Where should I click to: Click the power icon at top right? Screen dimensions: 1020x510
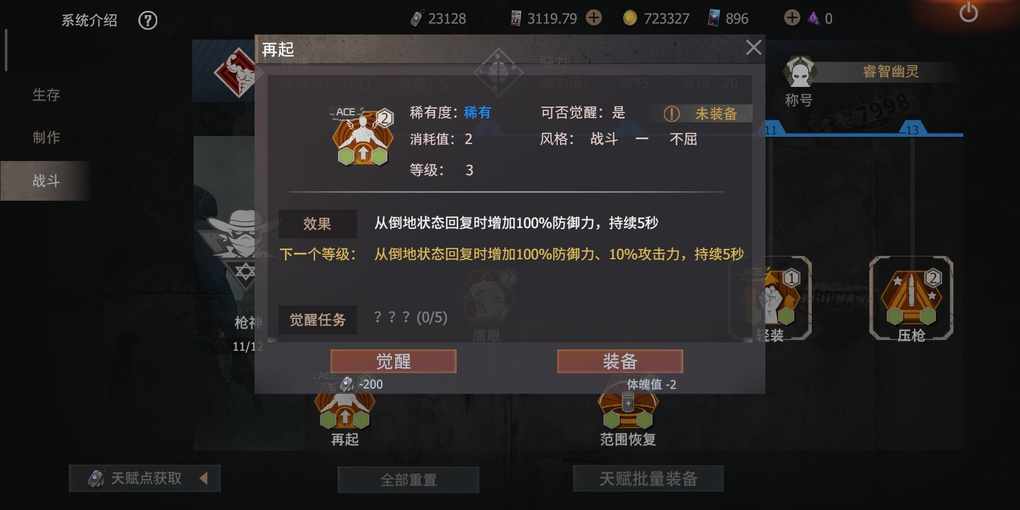(x=969, y=12)
